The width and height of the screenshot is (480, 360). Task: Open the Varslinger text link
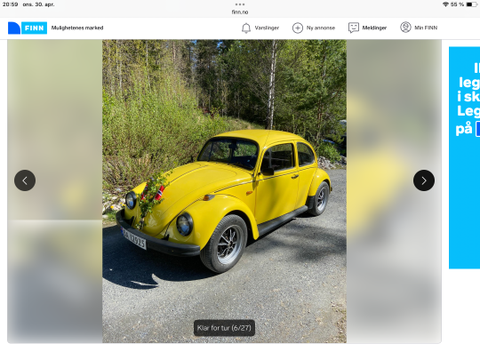click(267, 28)
